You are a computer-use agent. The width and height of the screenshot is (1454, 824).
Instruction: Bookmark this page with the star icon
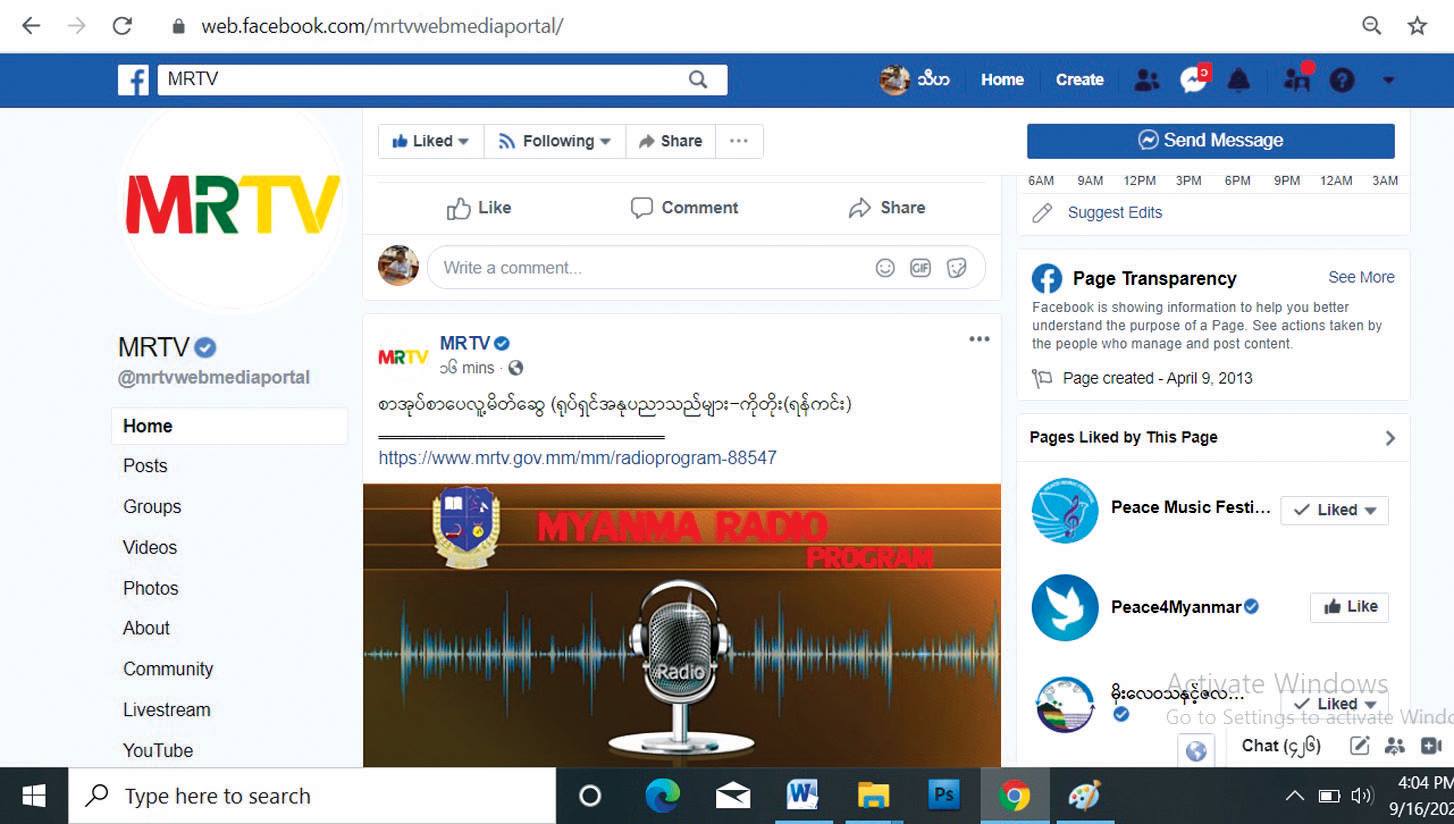[x=1417, y=26]
